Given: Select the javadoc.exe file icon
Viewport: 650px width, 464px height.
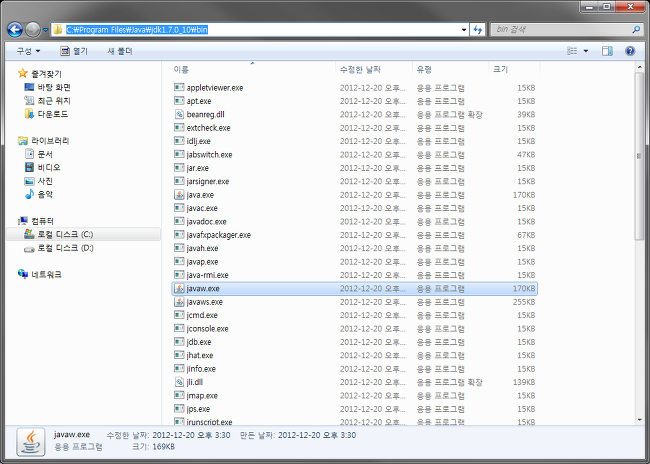Looking at the screenshot, I should [x=179, y=221].
